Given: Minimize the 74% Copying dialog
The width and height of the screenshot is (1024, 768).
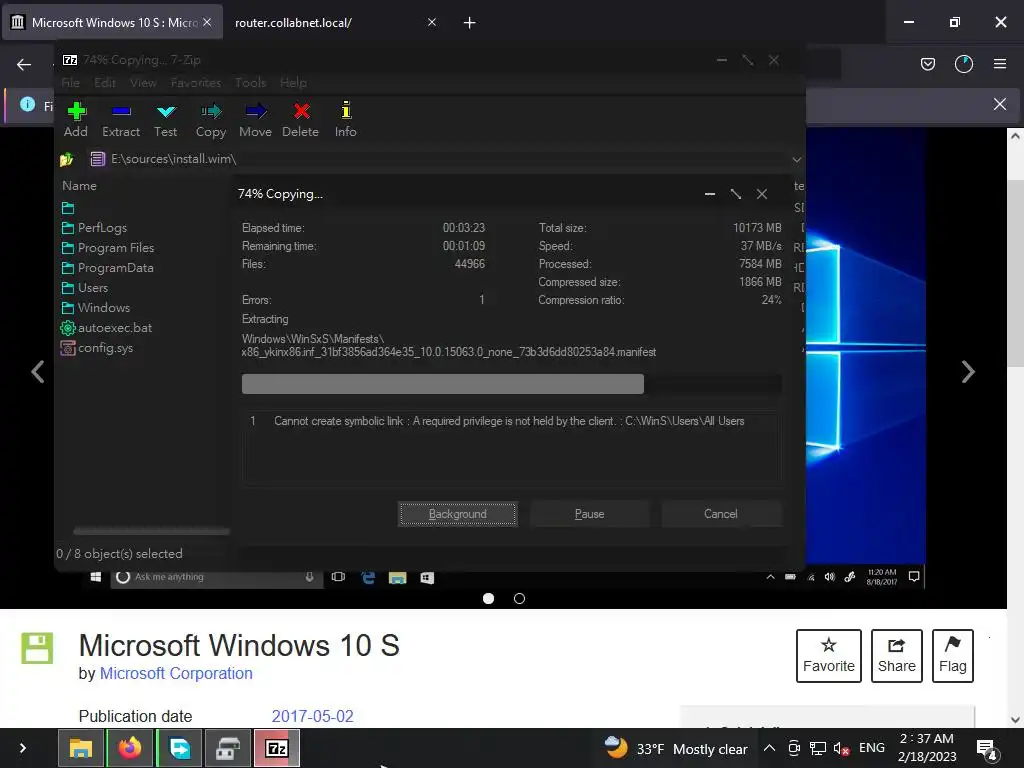Looking at the screenshot, I should click(x=710, y=194).
